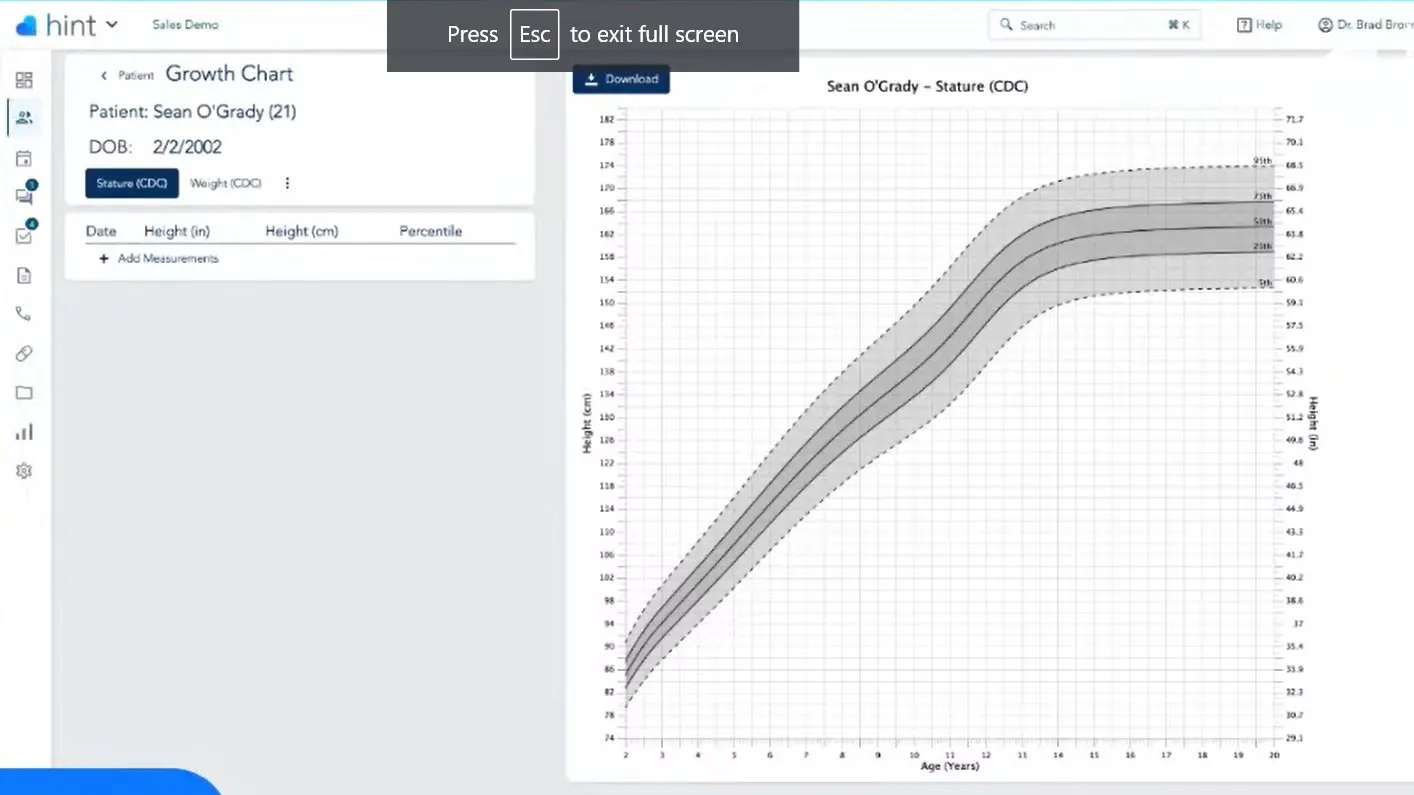Image resolution: width=1414 pixels, height=795 pixels.
Task: Switch to the Weight (CDC) tab
Action: (226, 183)
